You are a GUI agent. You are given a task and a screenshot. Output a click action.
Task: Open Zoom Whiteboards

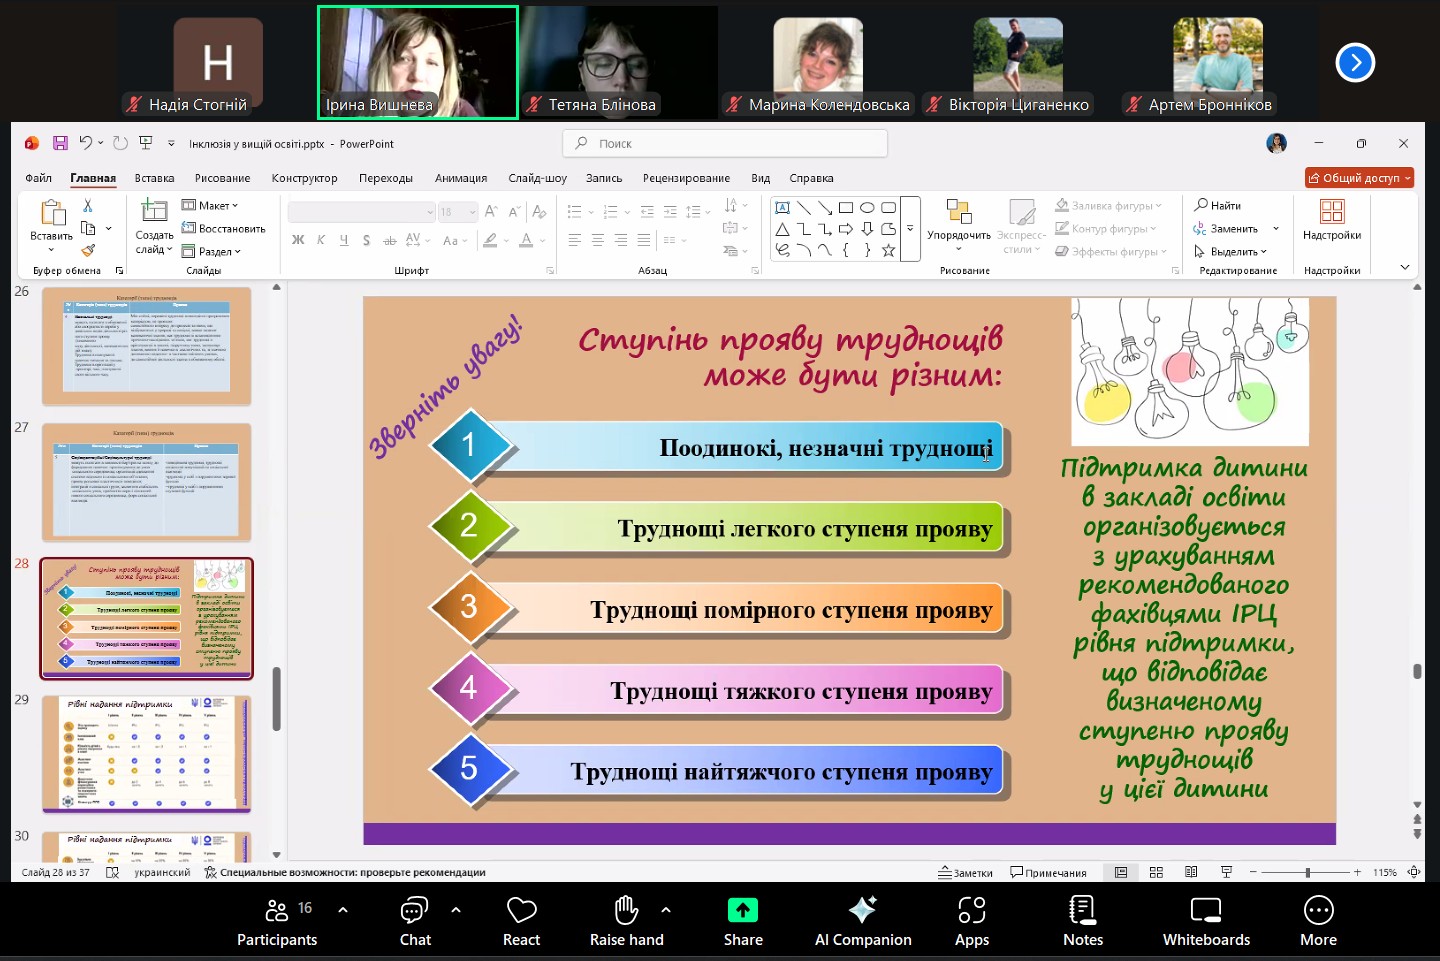[x=1205, y=920]
